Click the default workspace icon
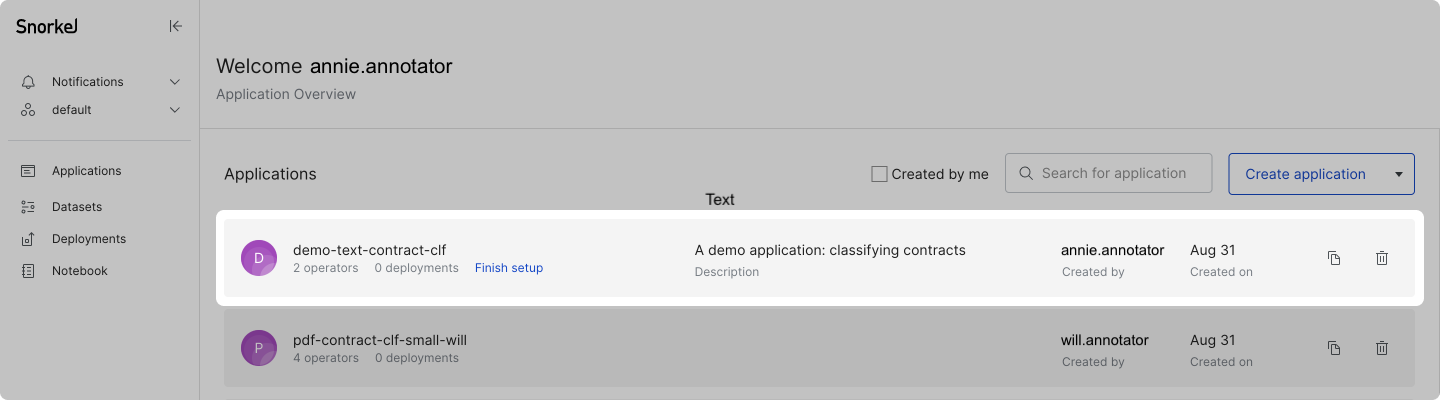1440x400 pixels. tap(28, 110)
